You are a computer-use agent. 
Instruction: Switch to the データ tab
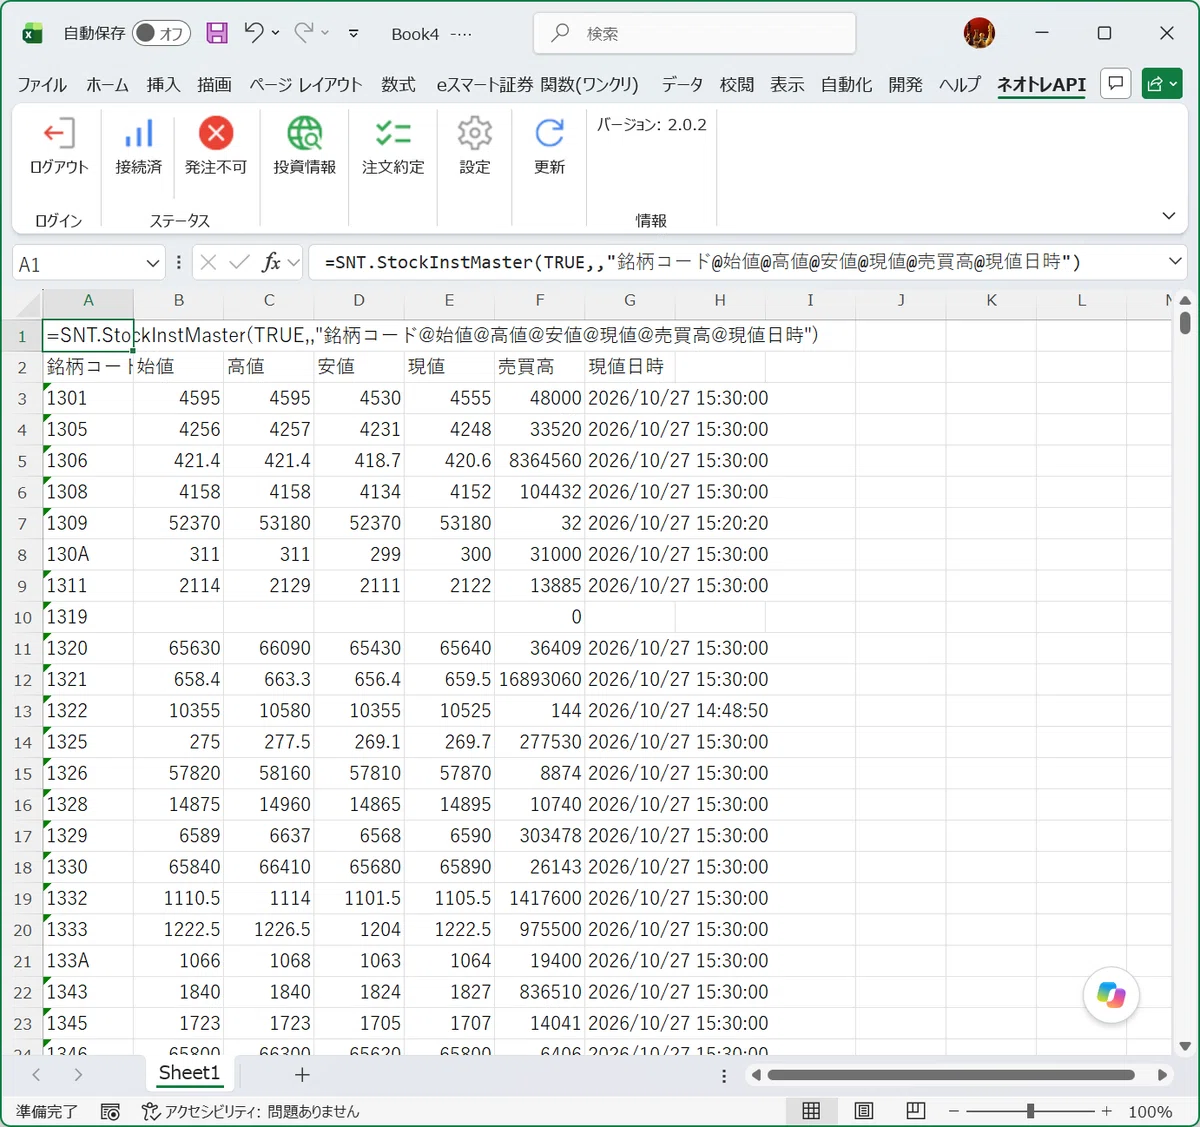tap(682, 85)
